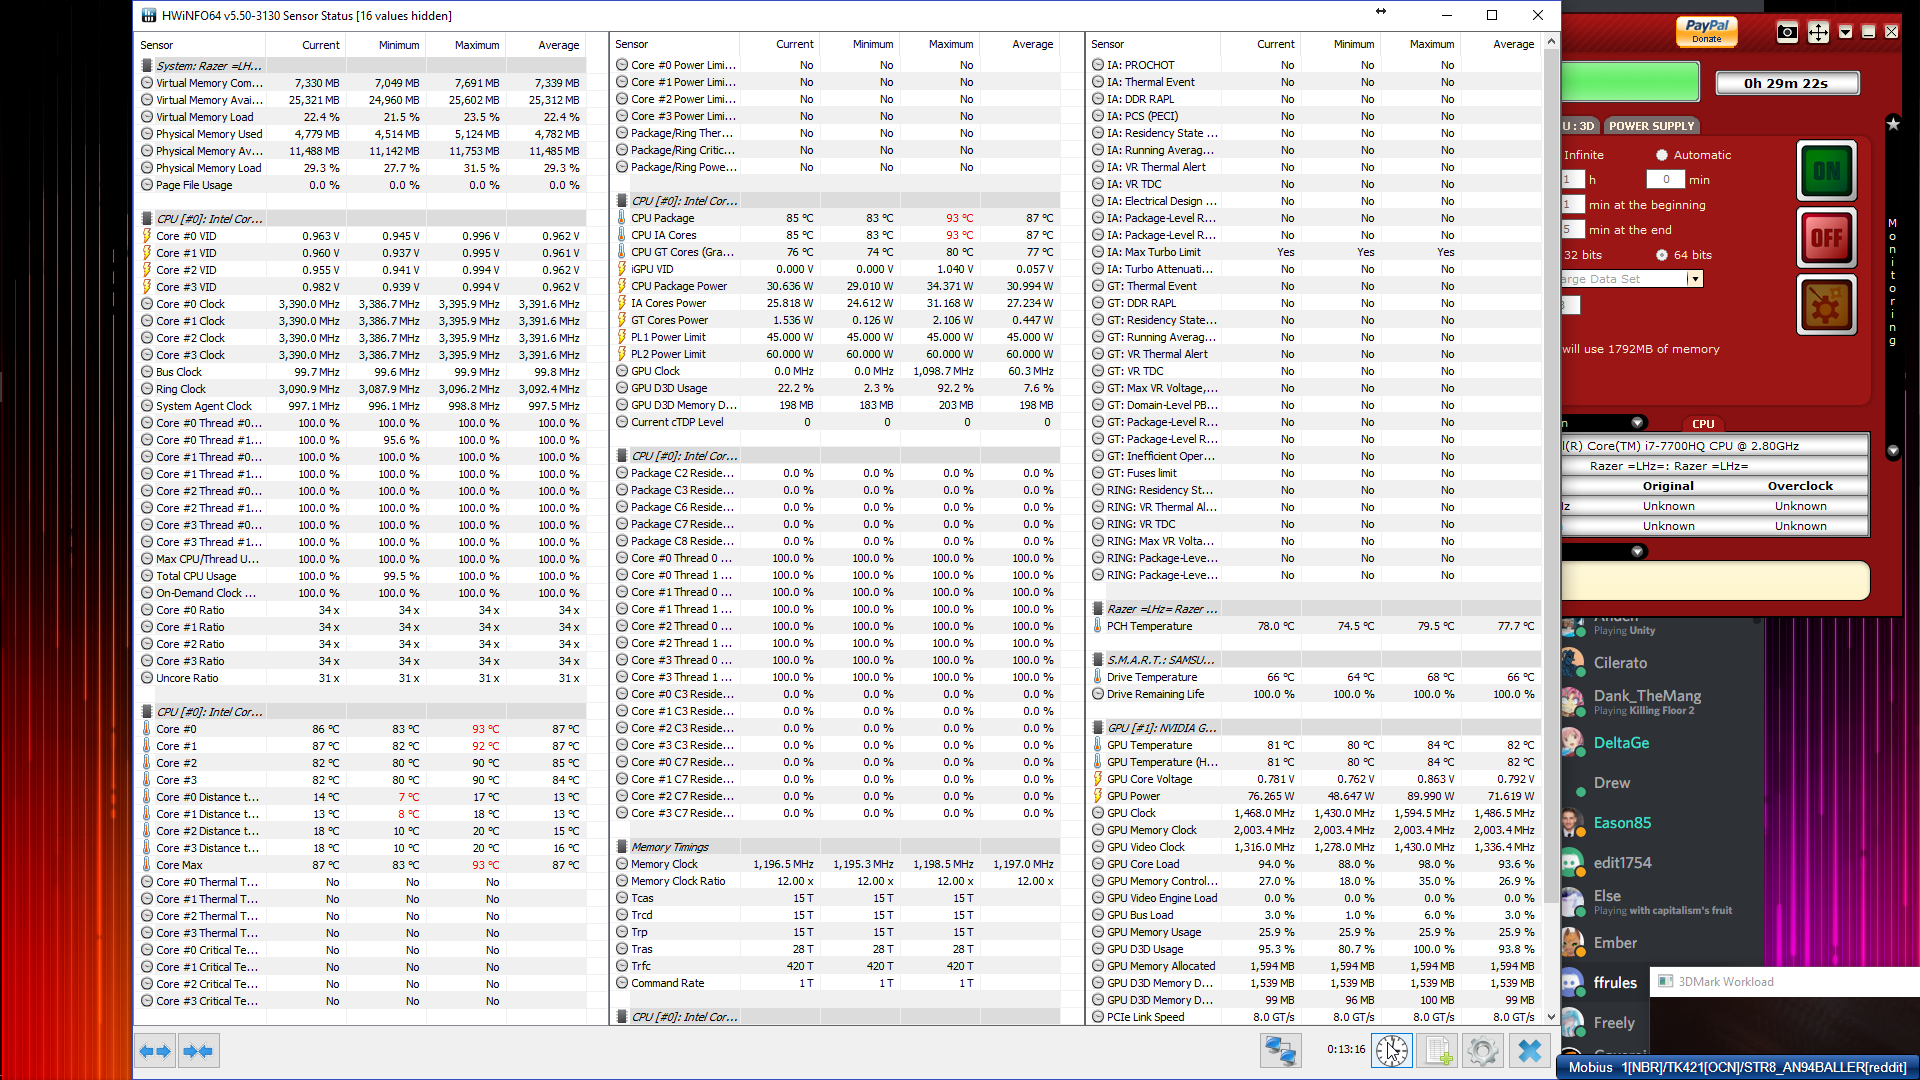The image size is (1920, 1080).
Task: Click the icon beside Drive Remaining Life
Action: point(1098,694)
